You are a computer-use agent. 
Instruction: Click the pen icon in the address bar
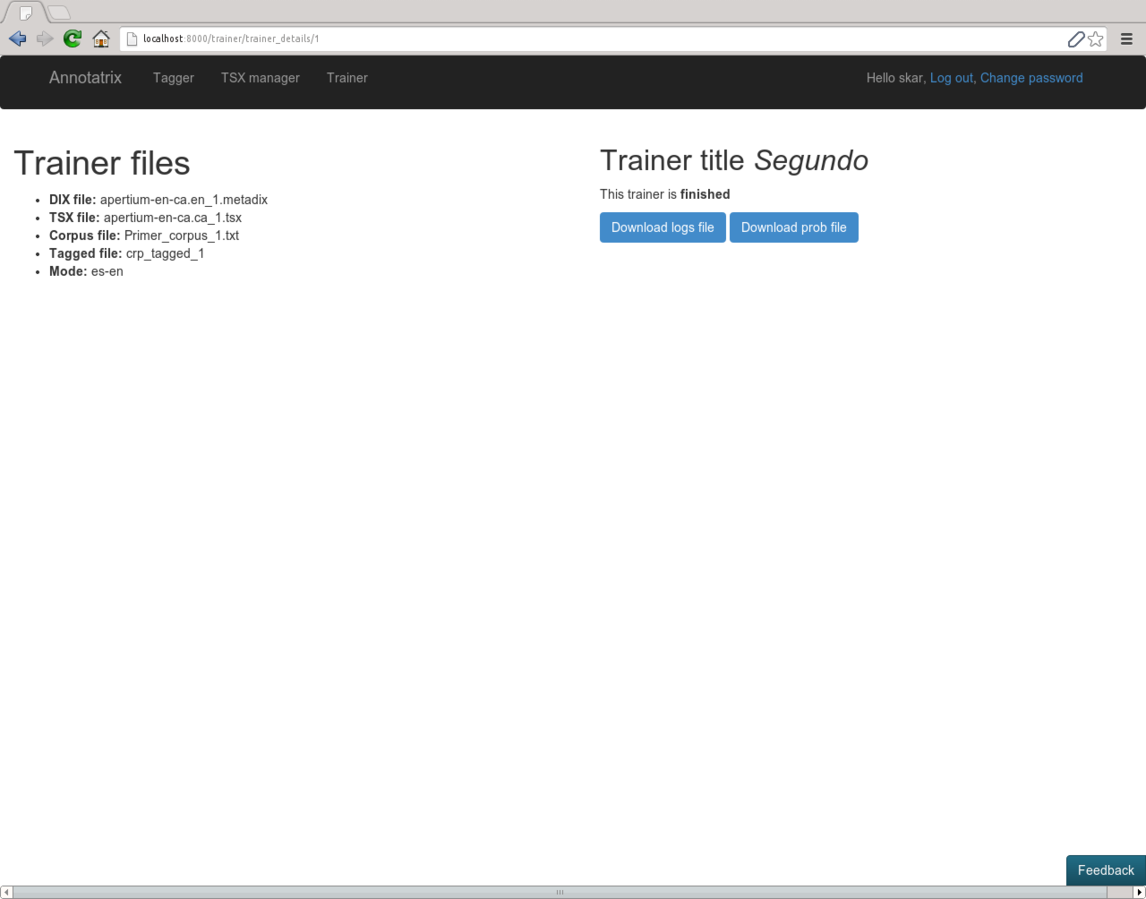pyautogui.click(x=1076, y=39)
